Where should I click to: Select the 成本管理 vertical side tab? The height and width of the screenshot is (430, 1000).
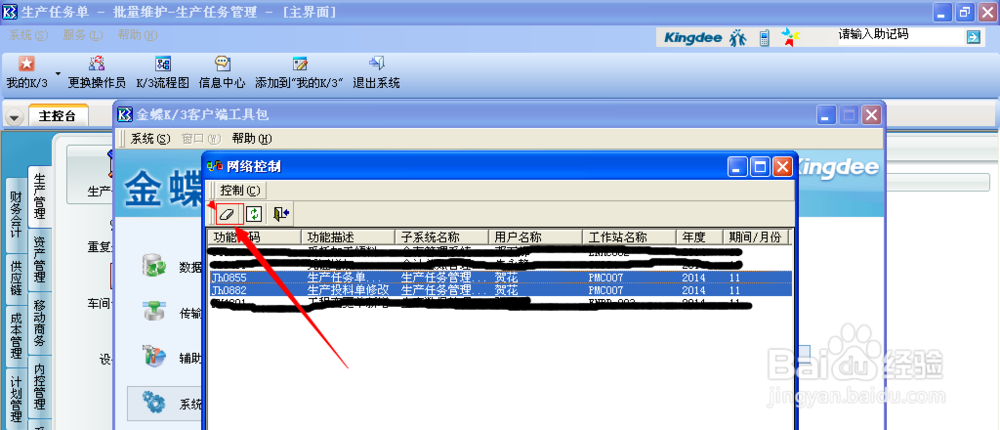tap(17, 336)
